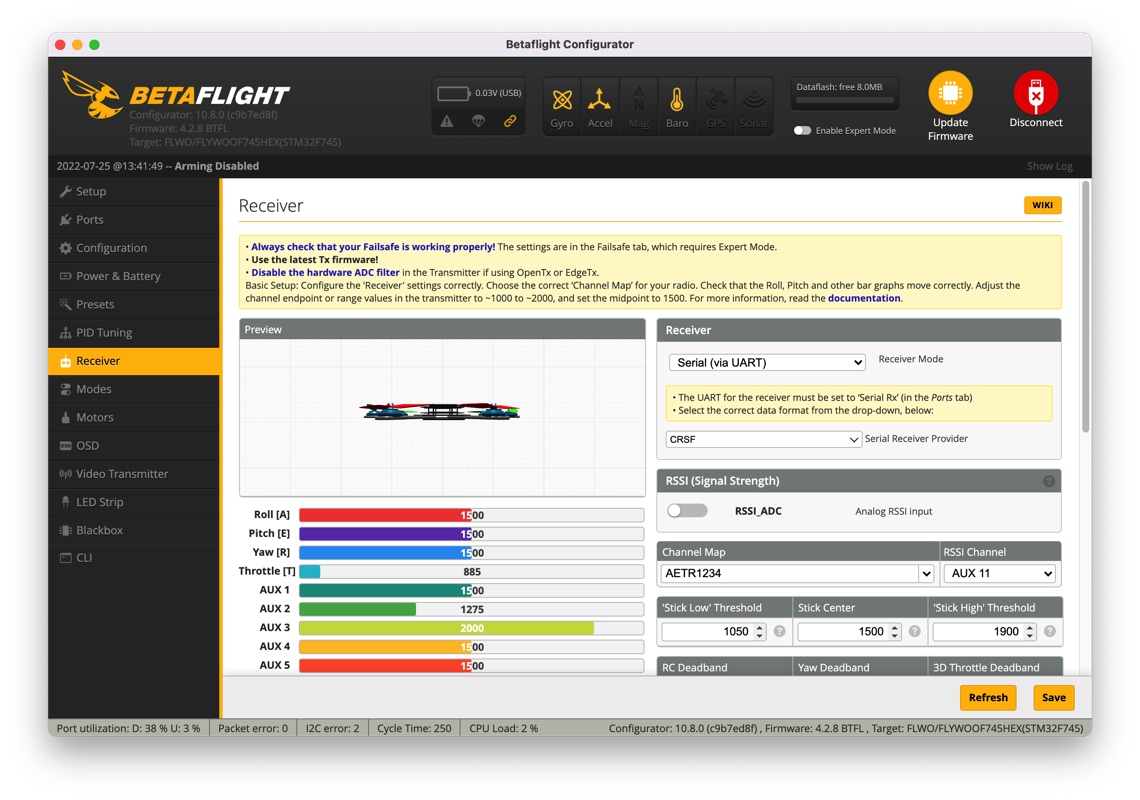Click the warning triangle status icon
The image size is (1140, 800).
point(446,121)
